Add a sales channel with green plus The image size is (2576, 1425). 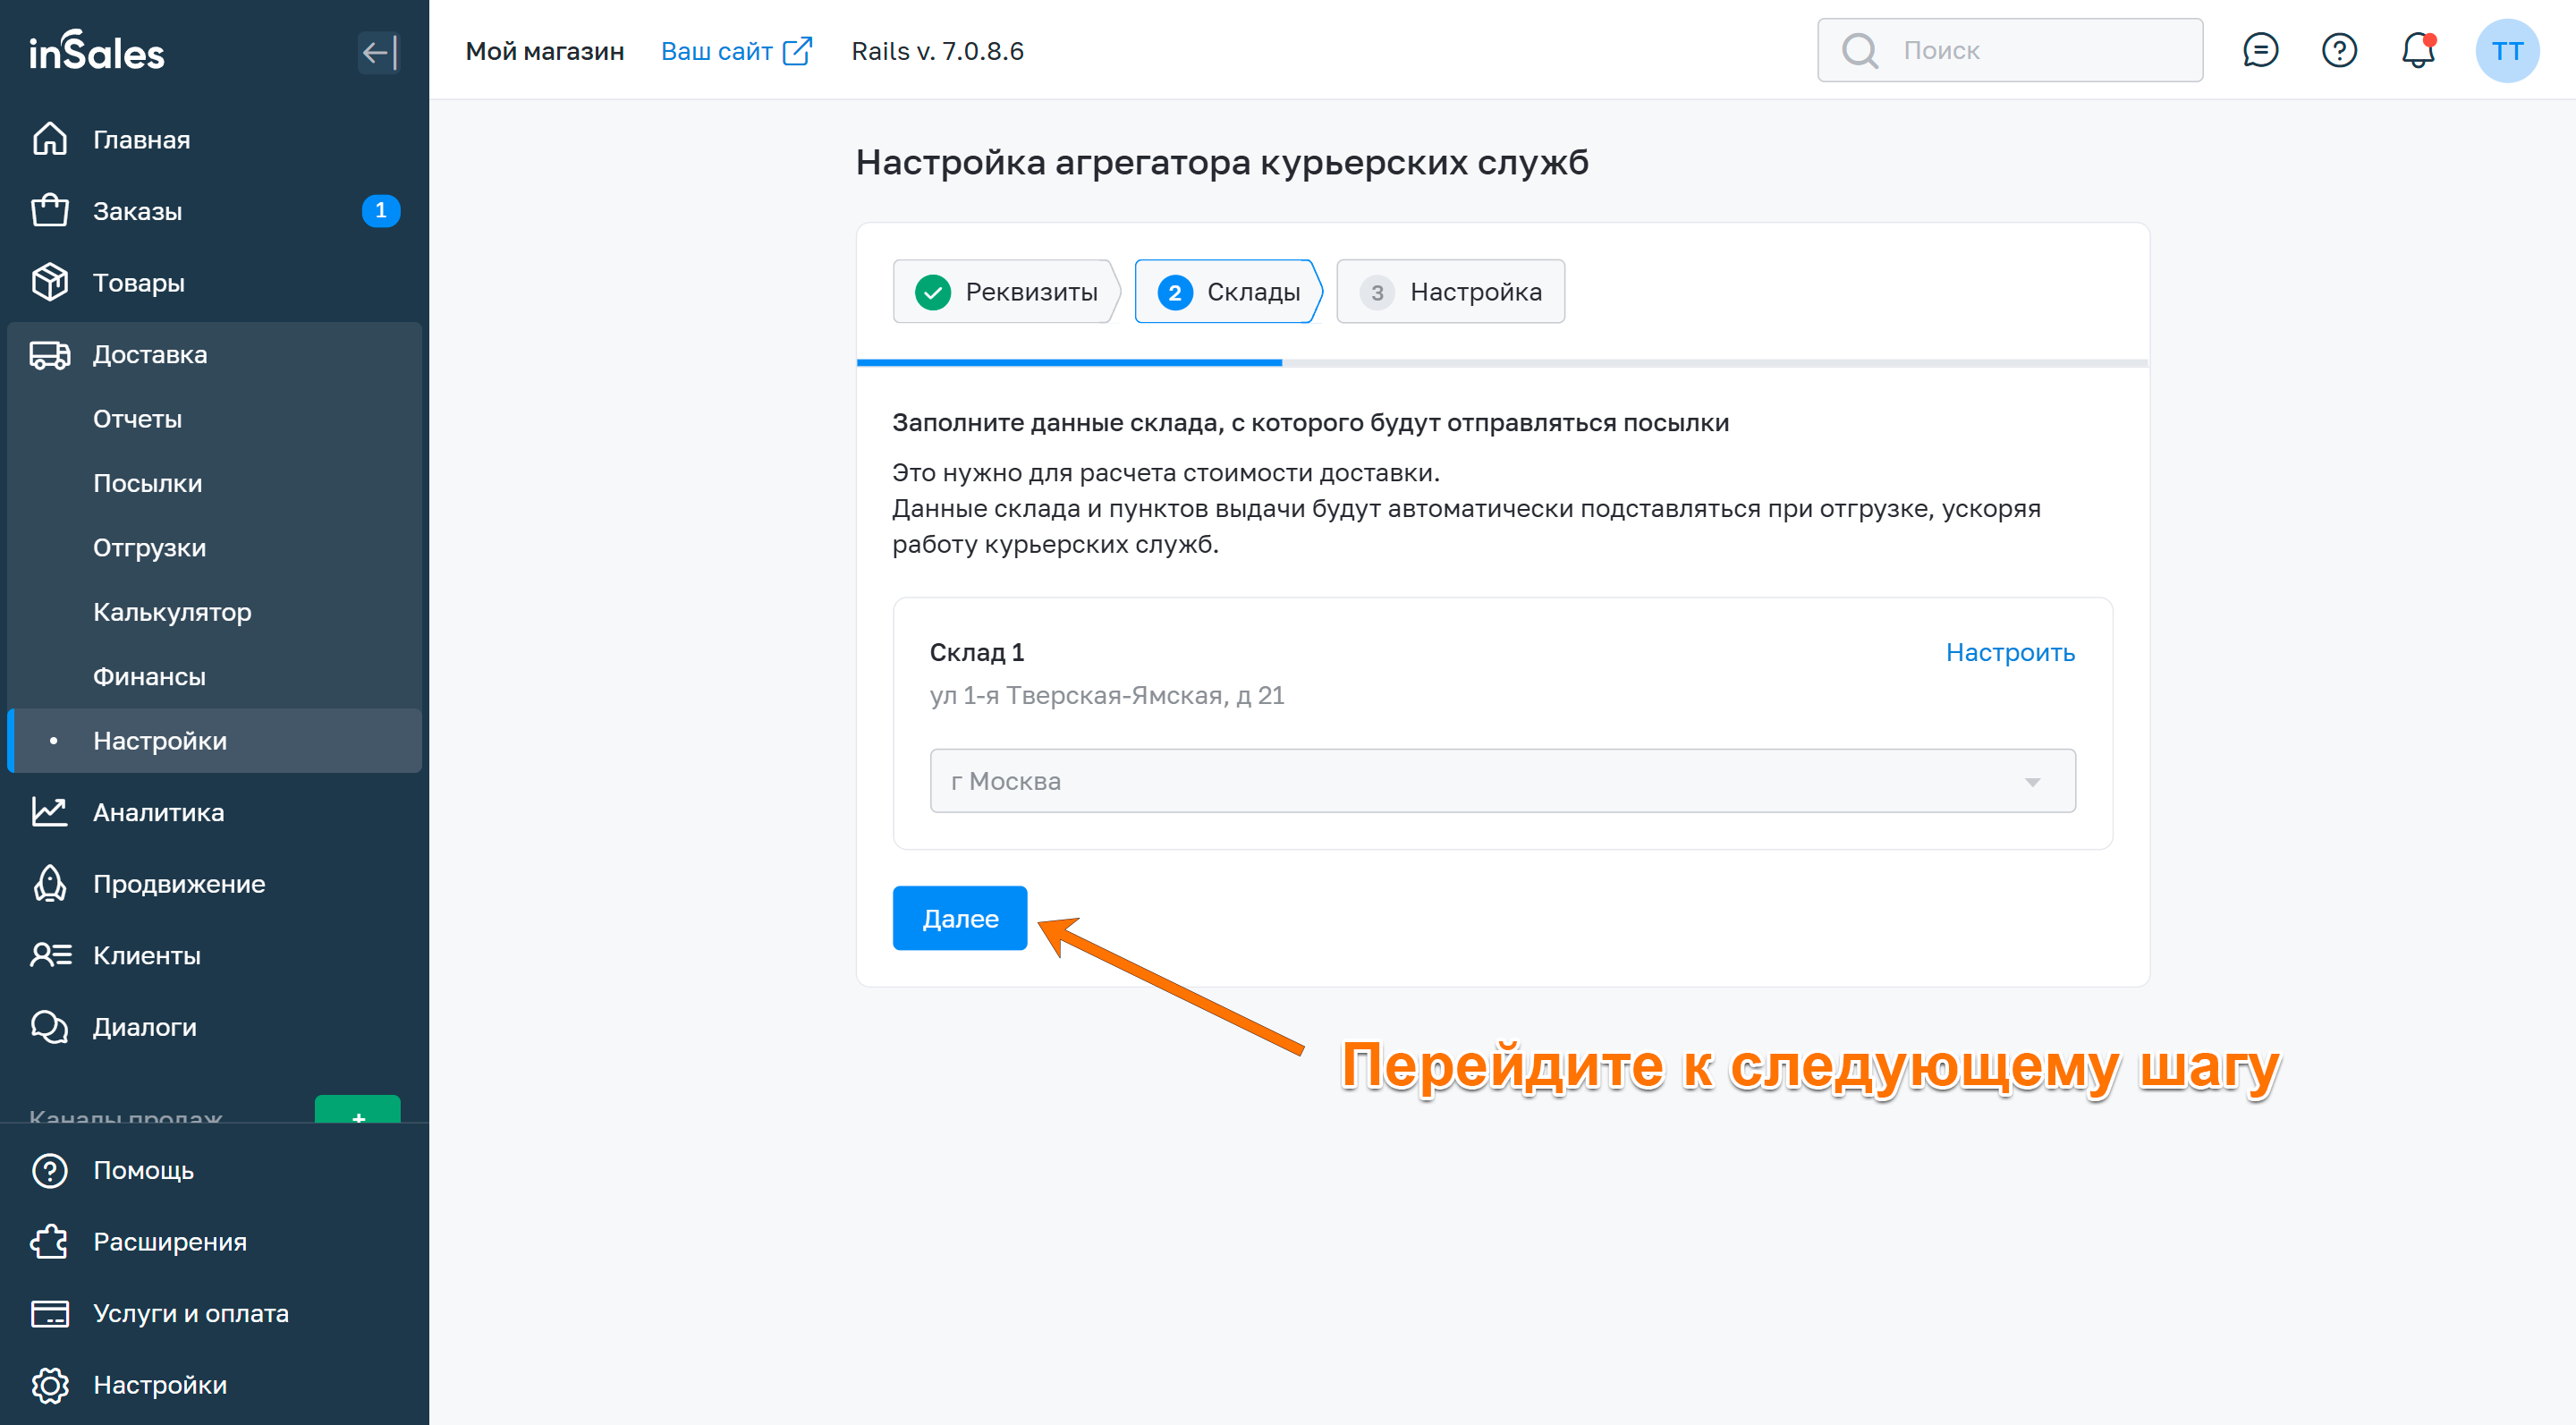[357, 1112]
